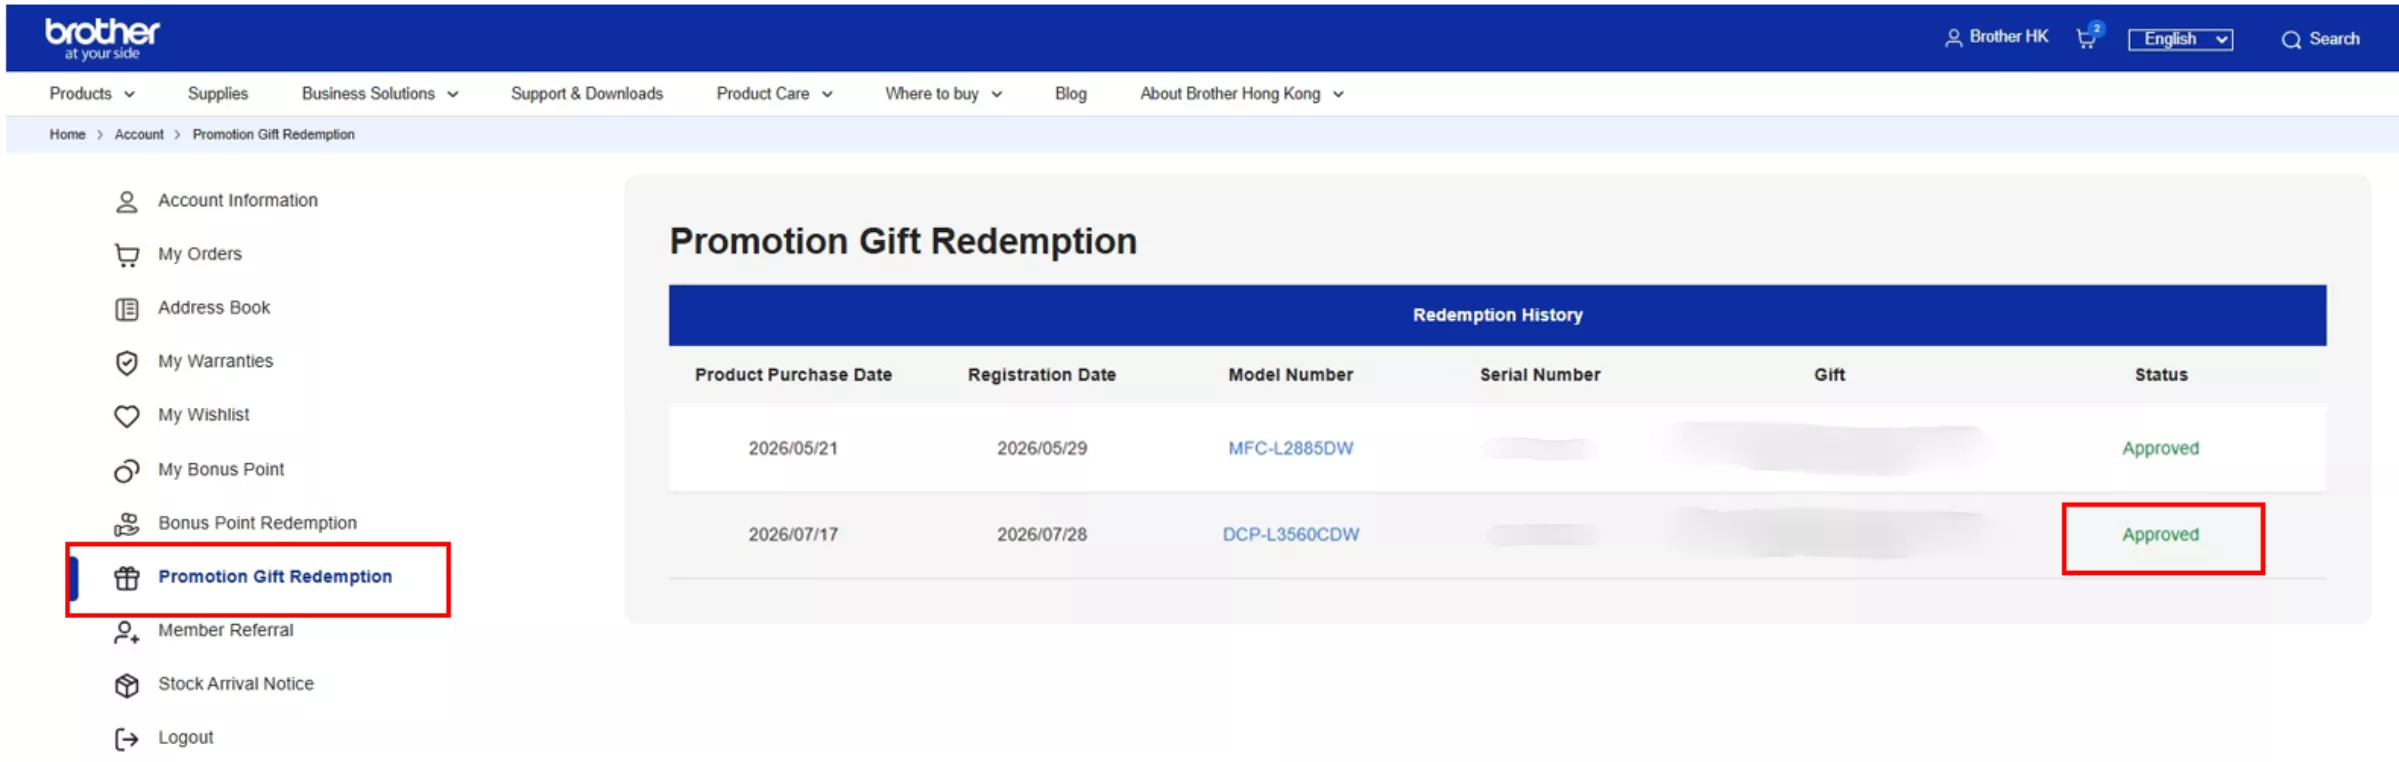
Task: Open My Wishlist sidebar link
Action: coord(203,415)
